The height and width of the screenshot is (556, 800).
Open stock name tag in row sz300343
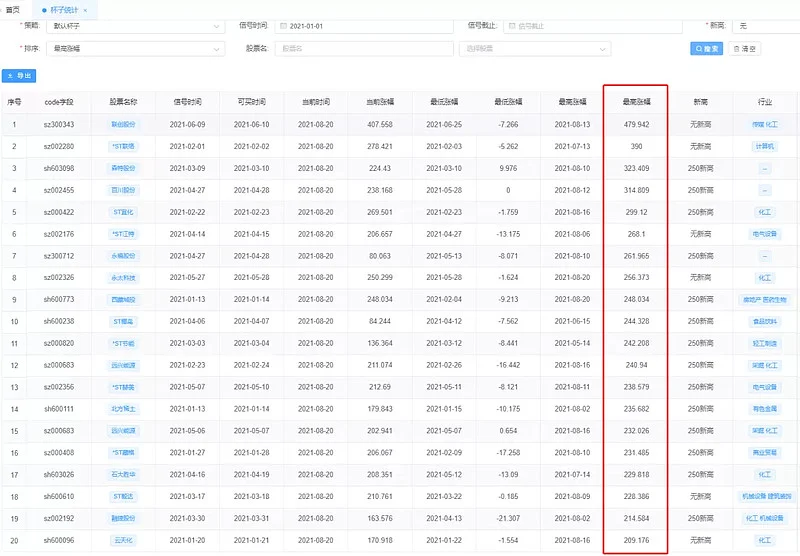coord(123,124)
